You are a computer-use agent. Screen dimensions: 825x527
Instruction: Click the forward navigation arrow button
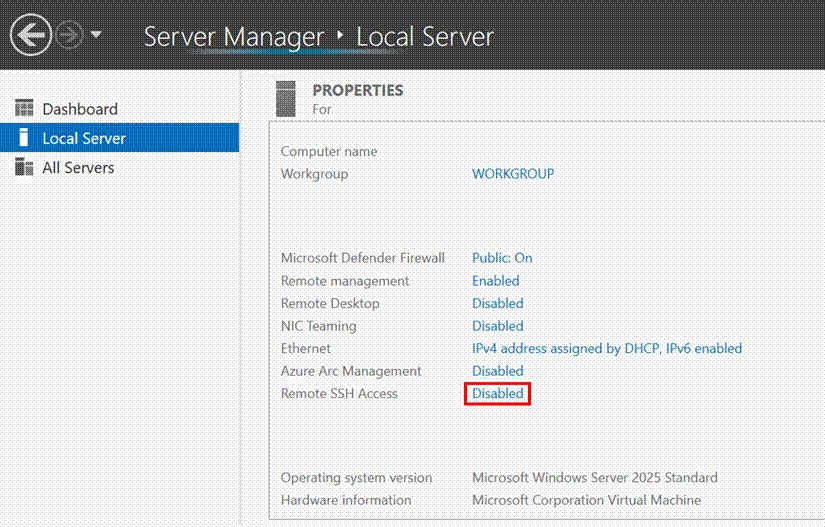(x=70, y=36)
